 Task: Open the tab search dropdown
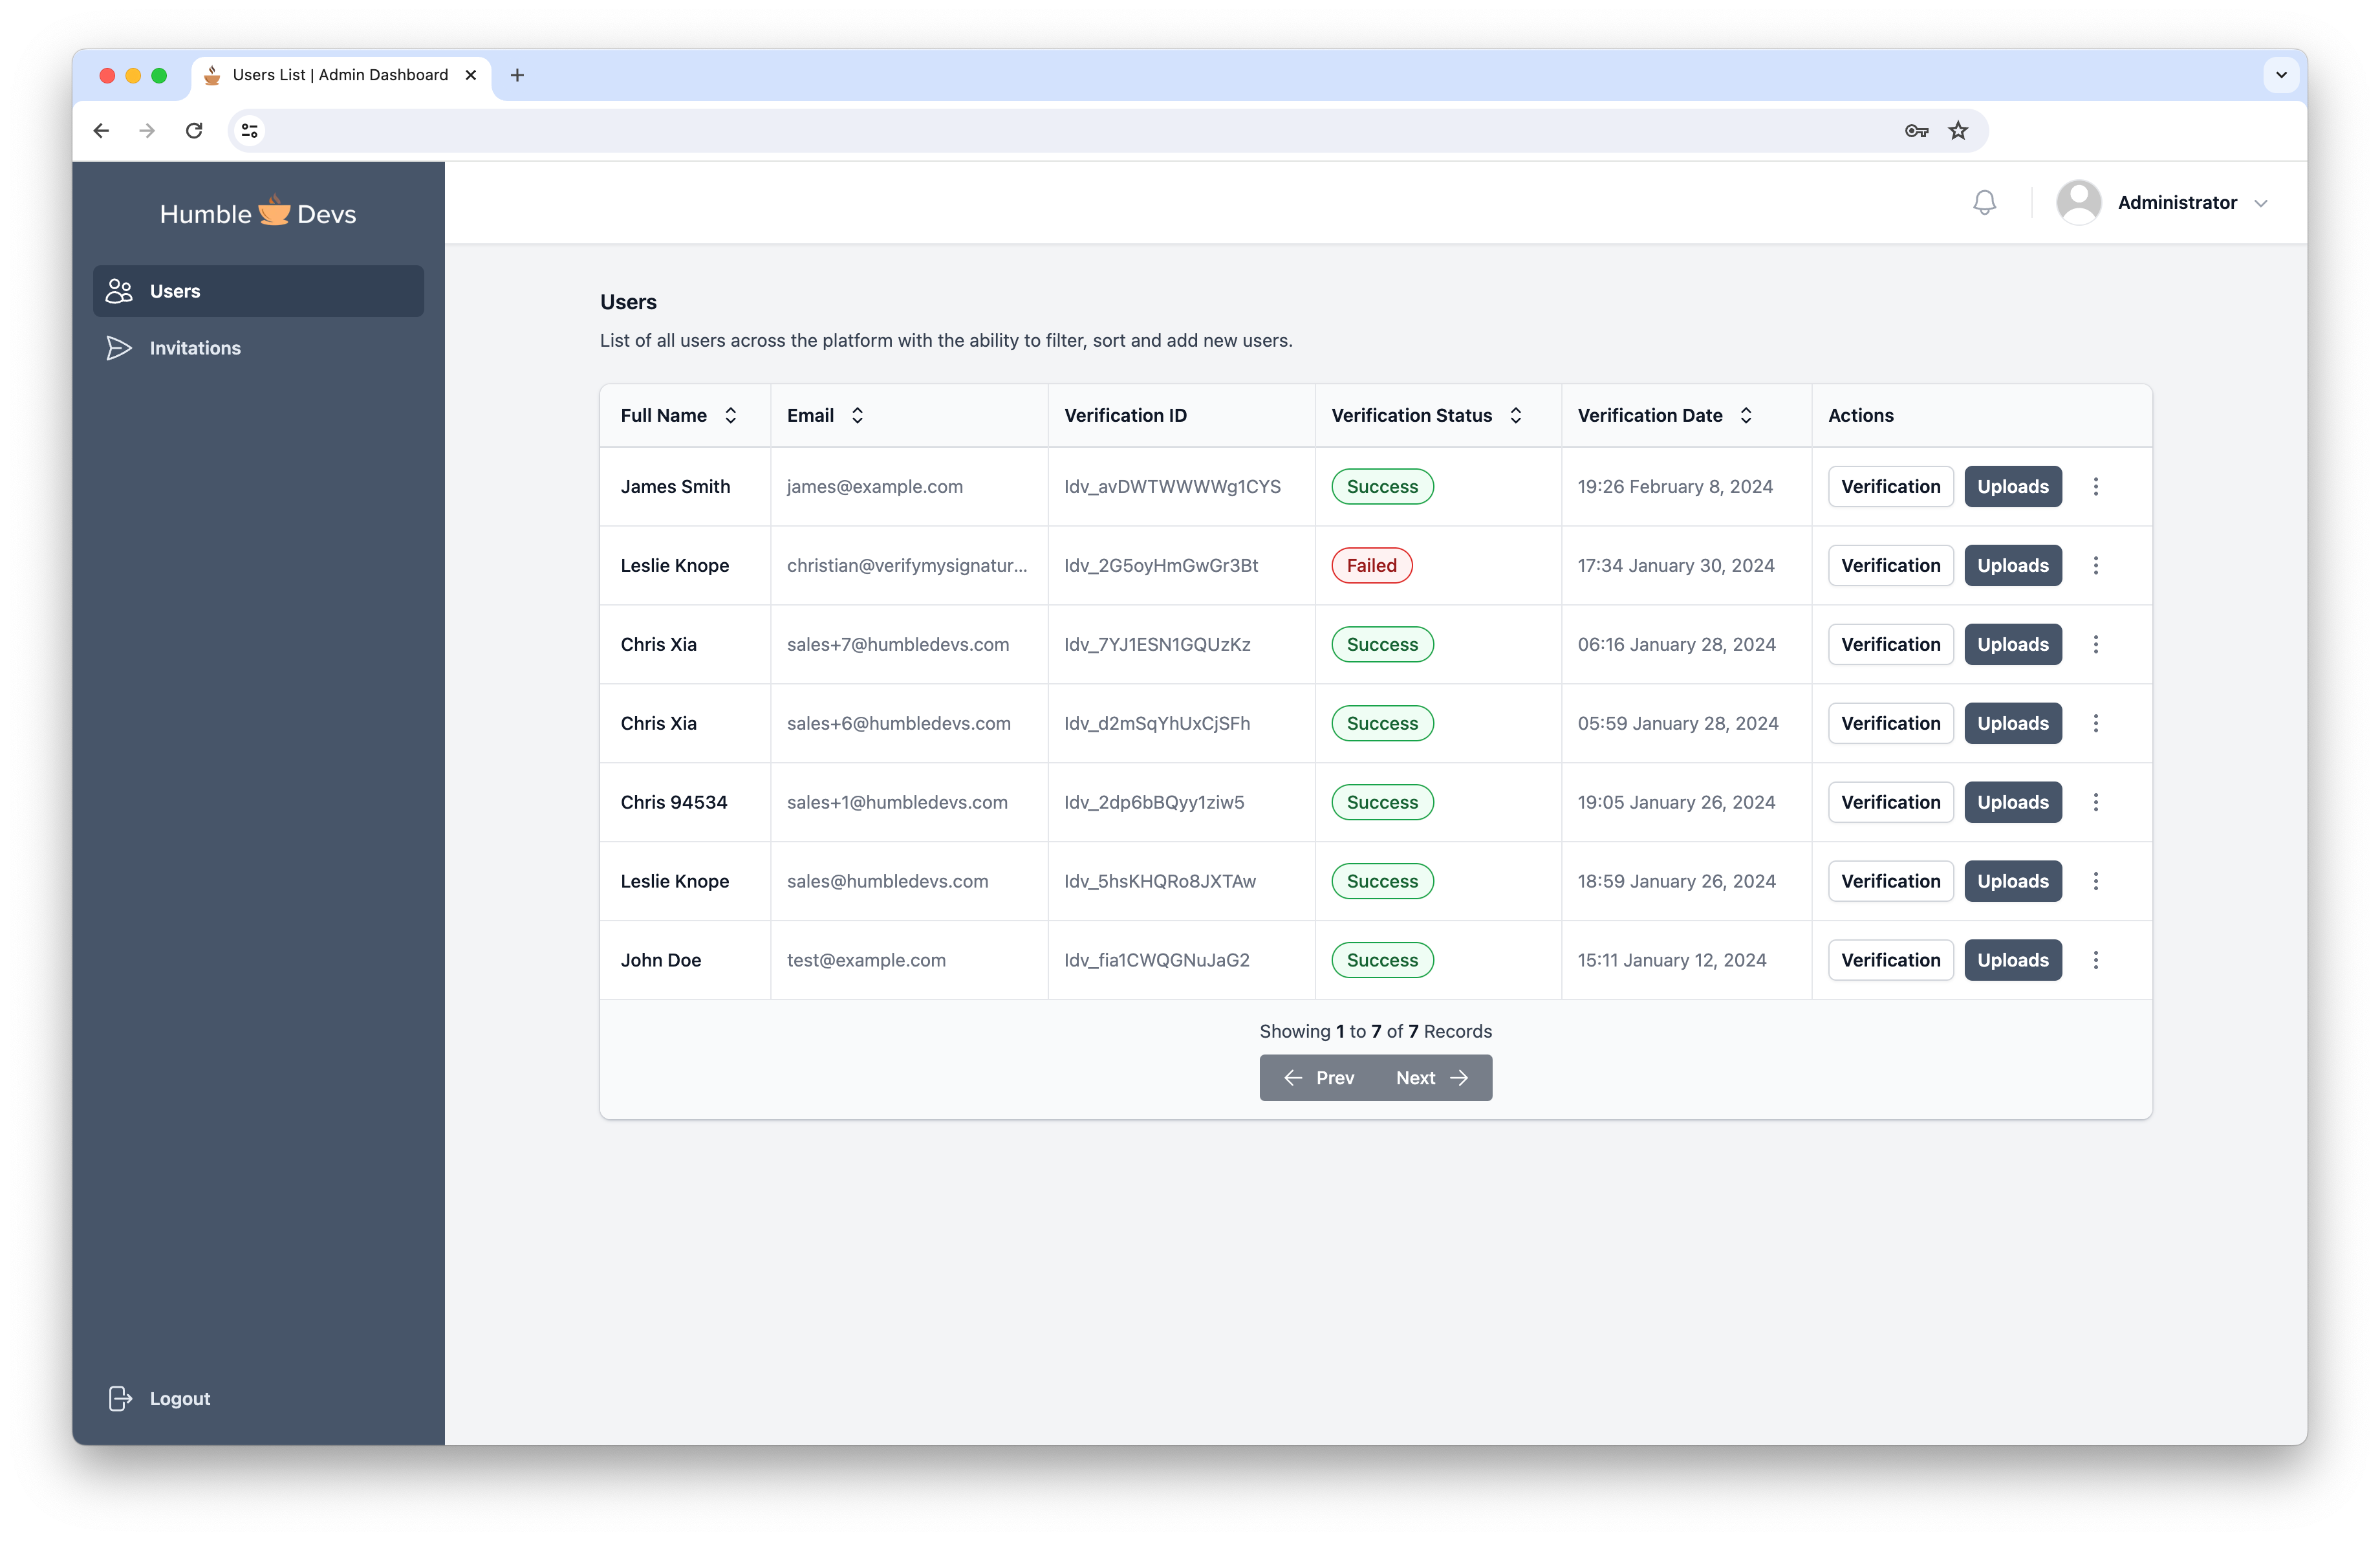2281,75
